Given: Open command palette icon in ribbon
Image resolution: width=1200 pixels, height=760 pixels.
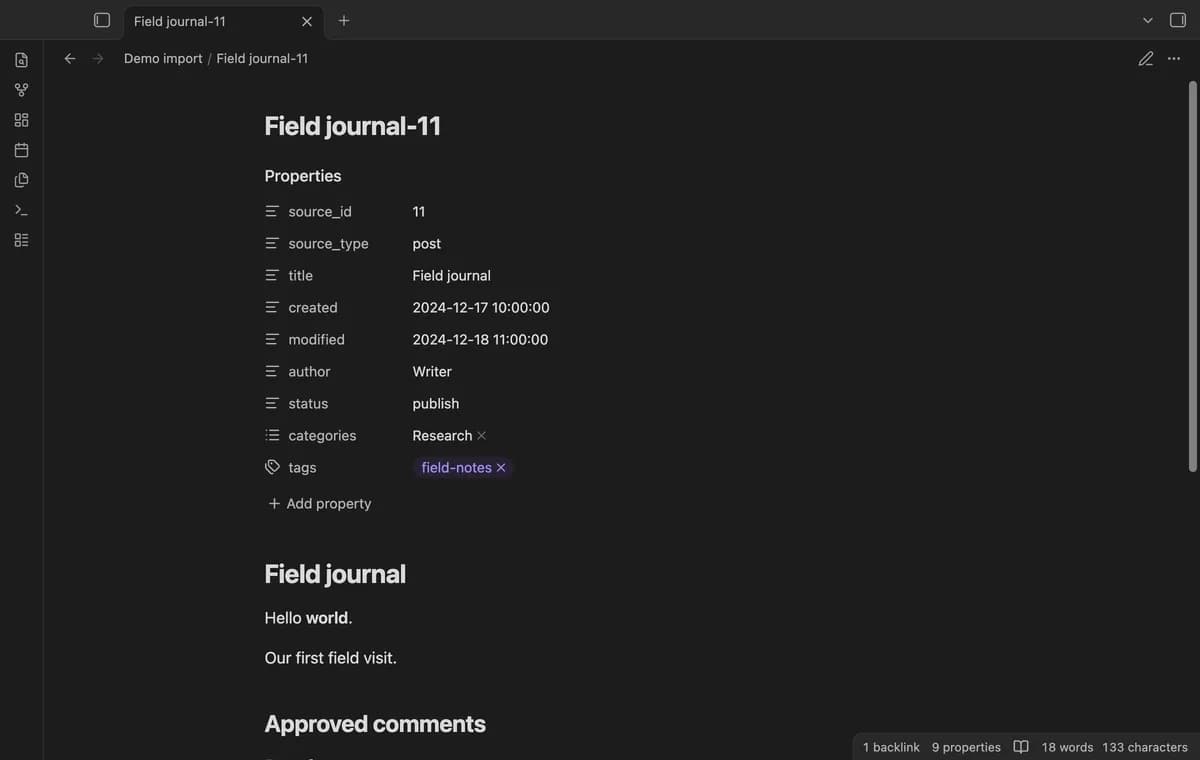Looking at the screenshot, I should click(21, 210).
